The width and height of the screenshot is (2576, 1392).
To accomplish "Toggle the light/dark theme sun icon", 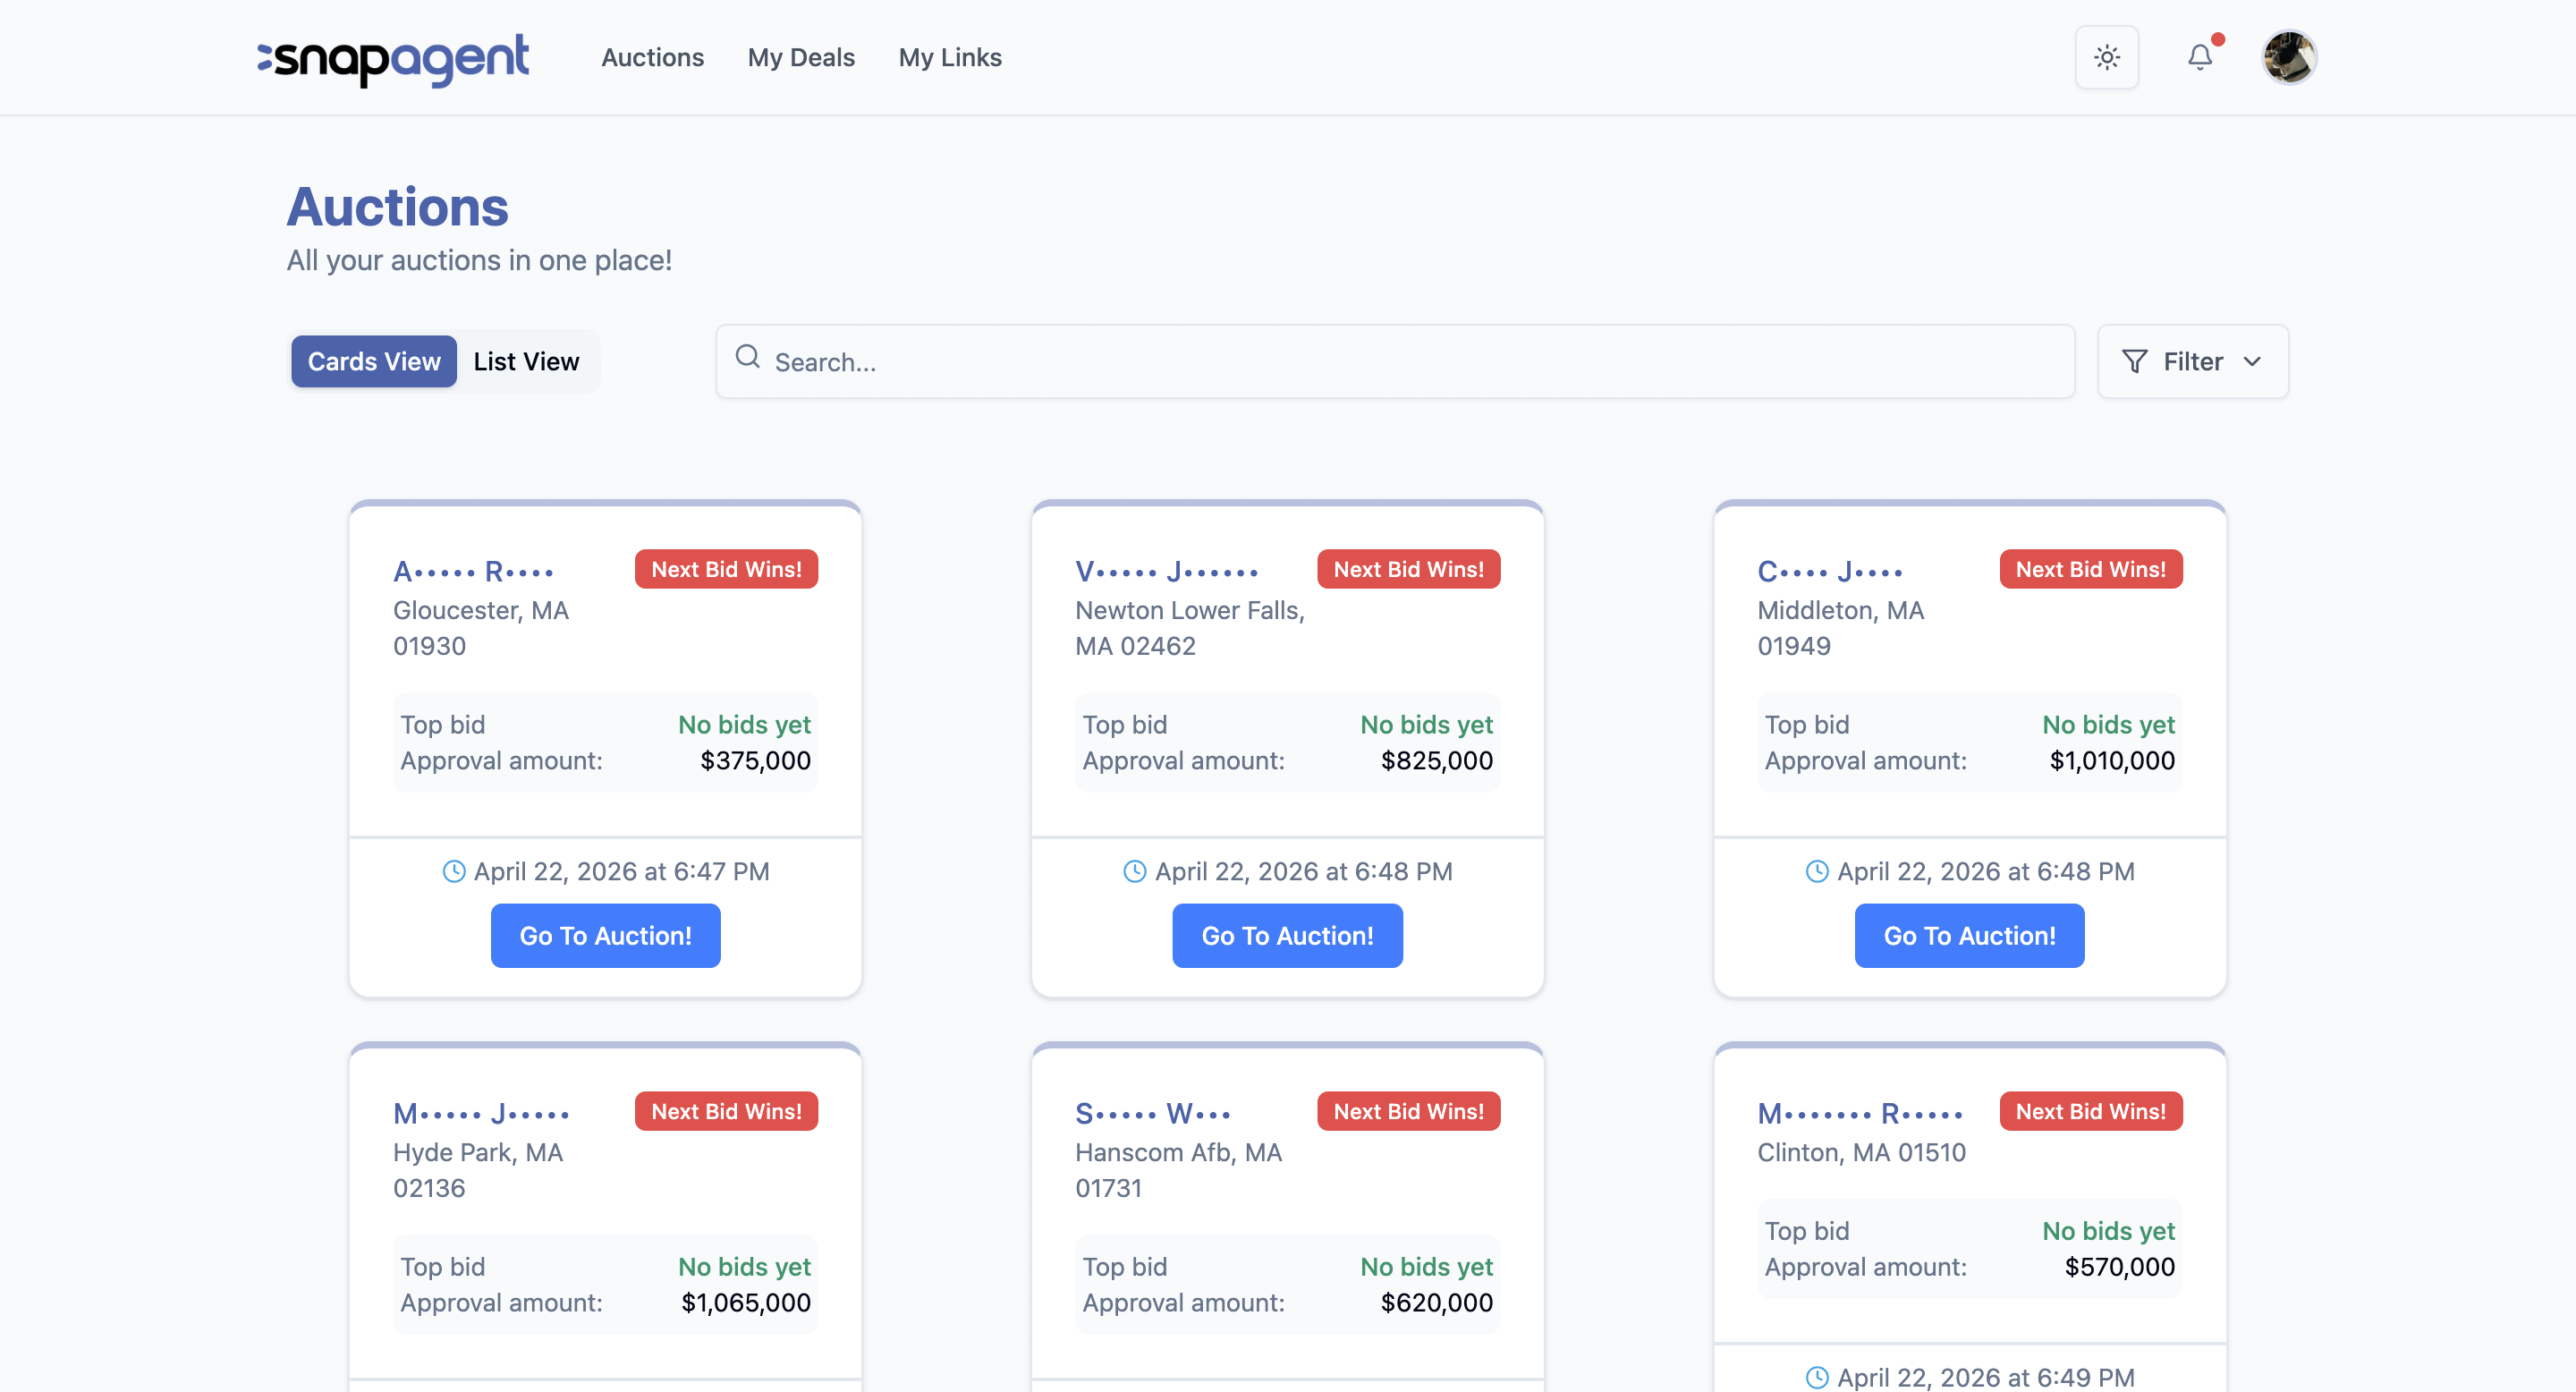I will (x=2106, y=57).
